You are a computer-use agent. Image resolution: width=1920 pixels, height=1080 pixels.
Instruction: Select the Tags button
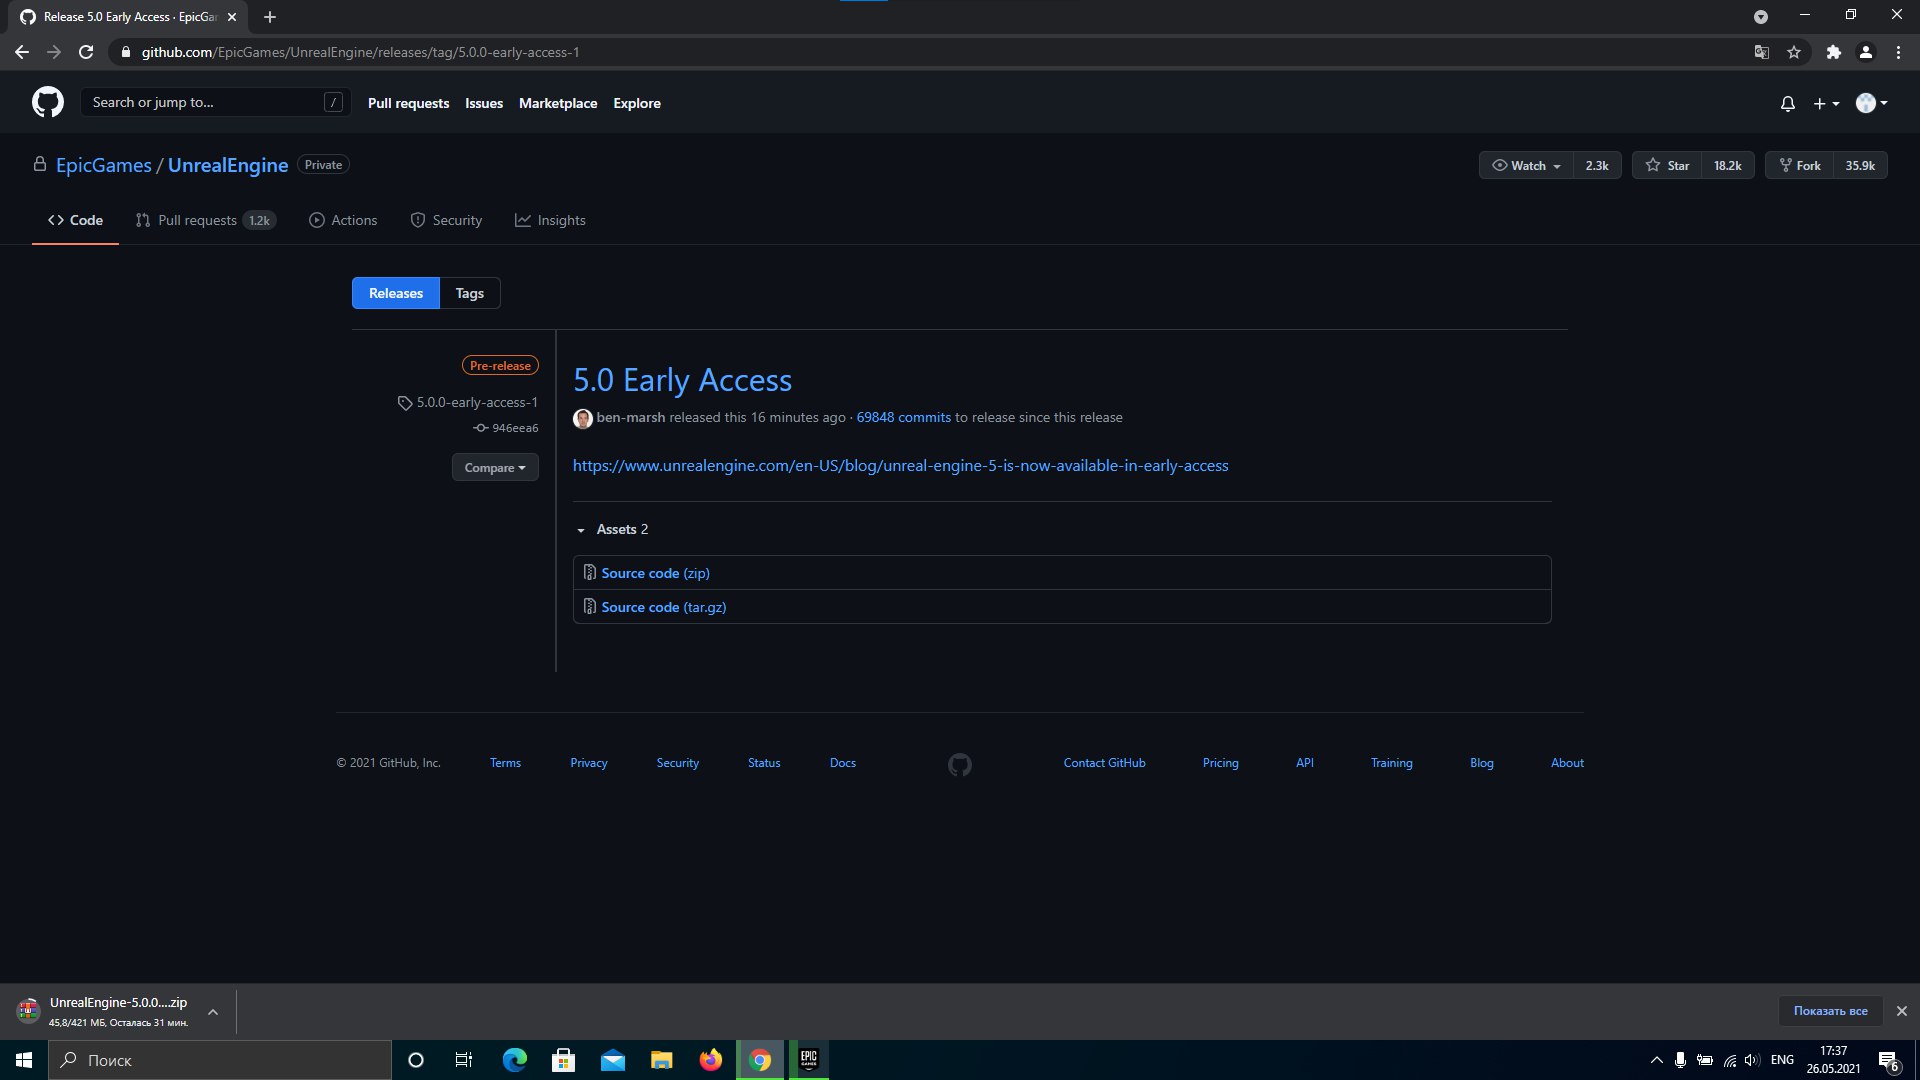click(470, 293)
